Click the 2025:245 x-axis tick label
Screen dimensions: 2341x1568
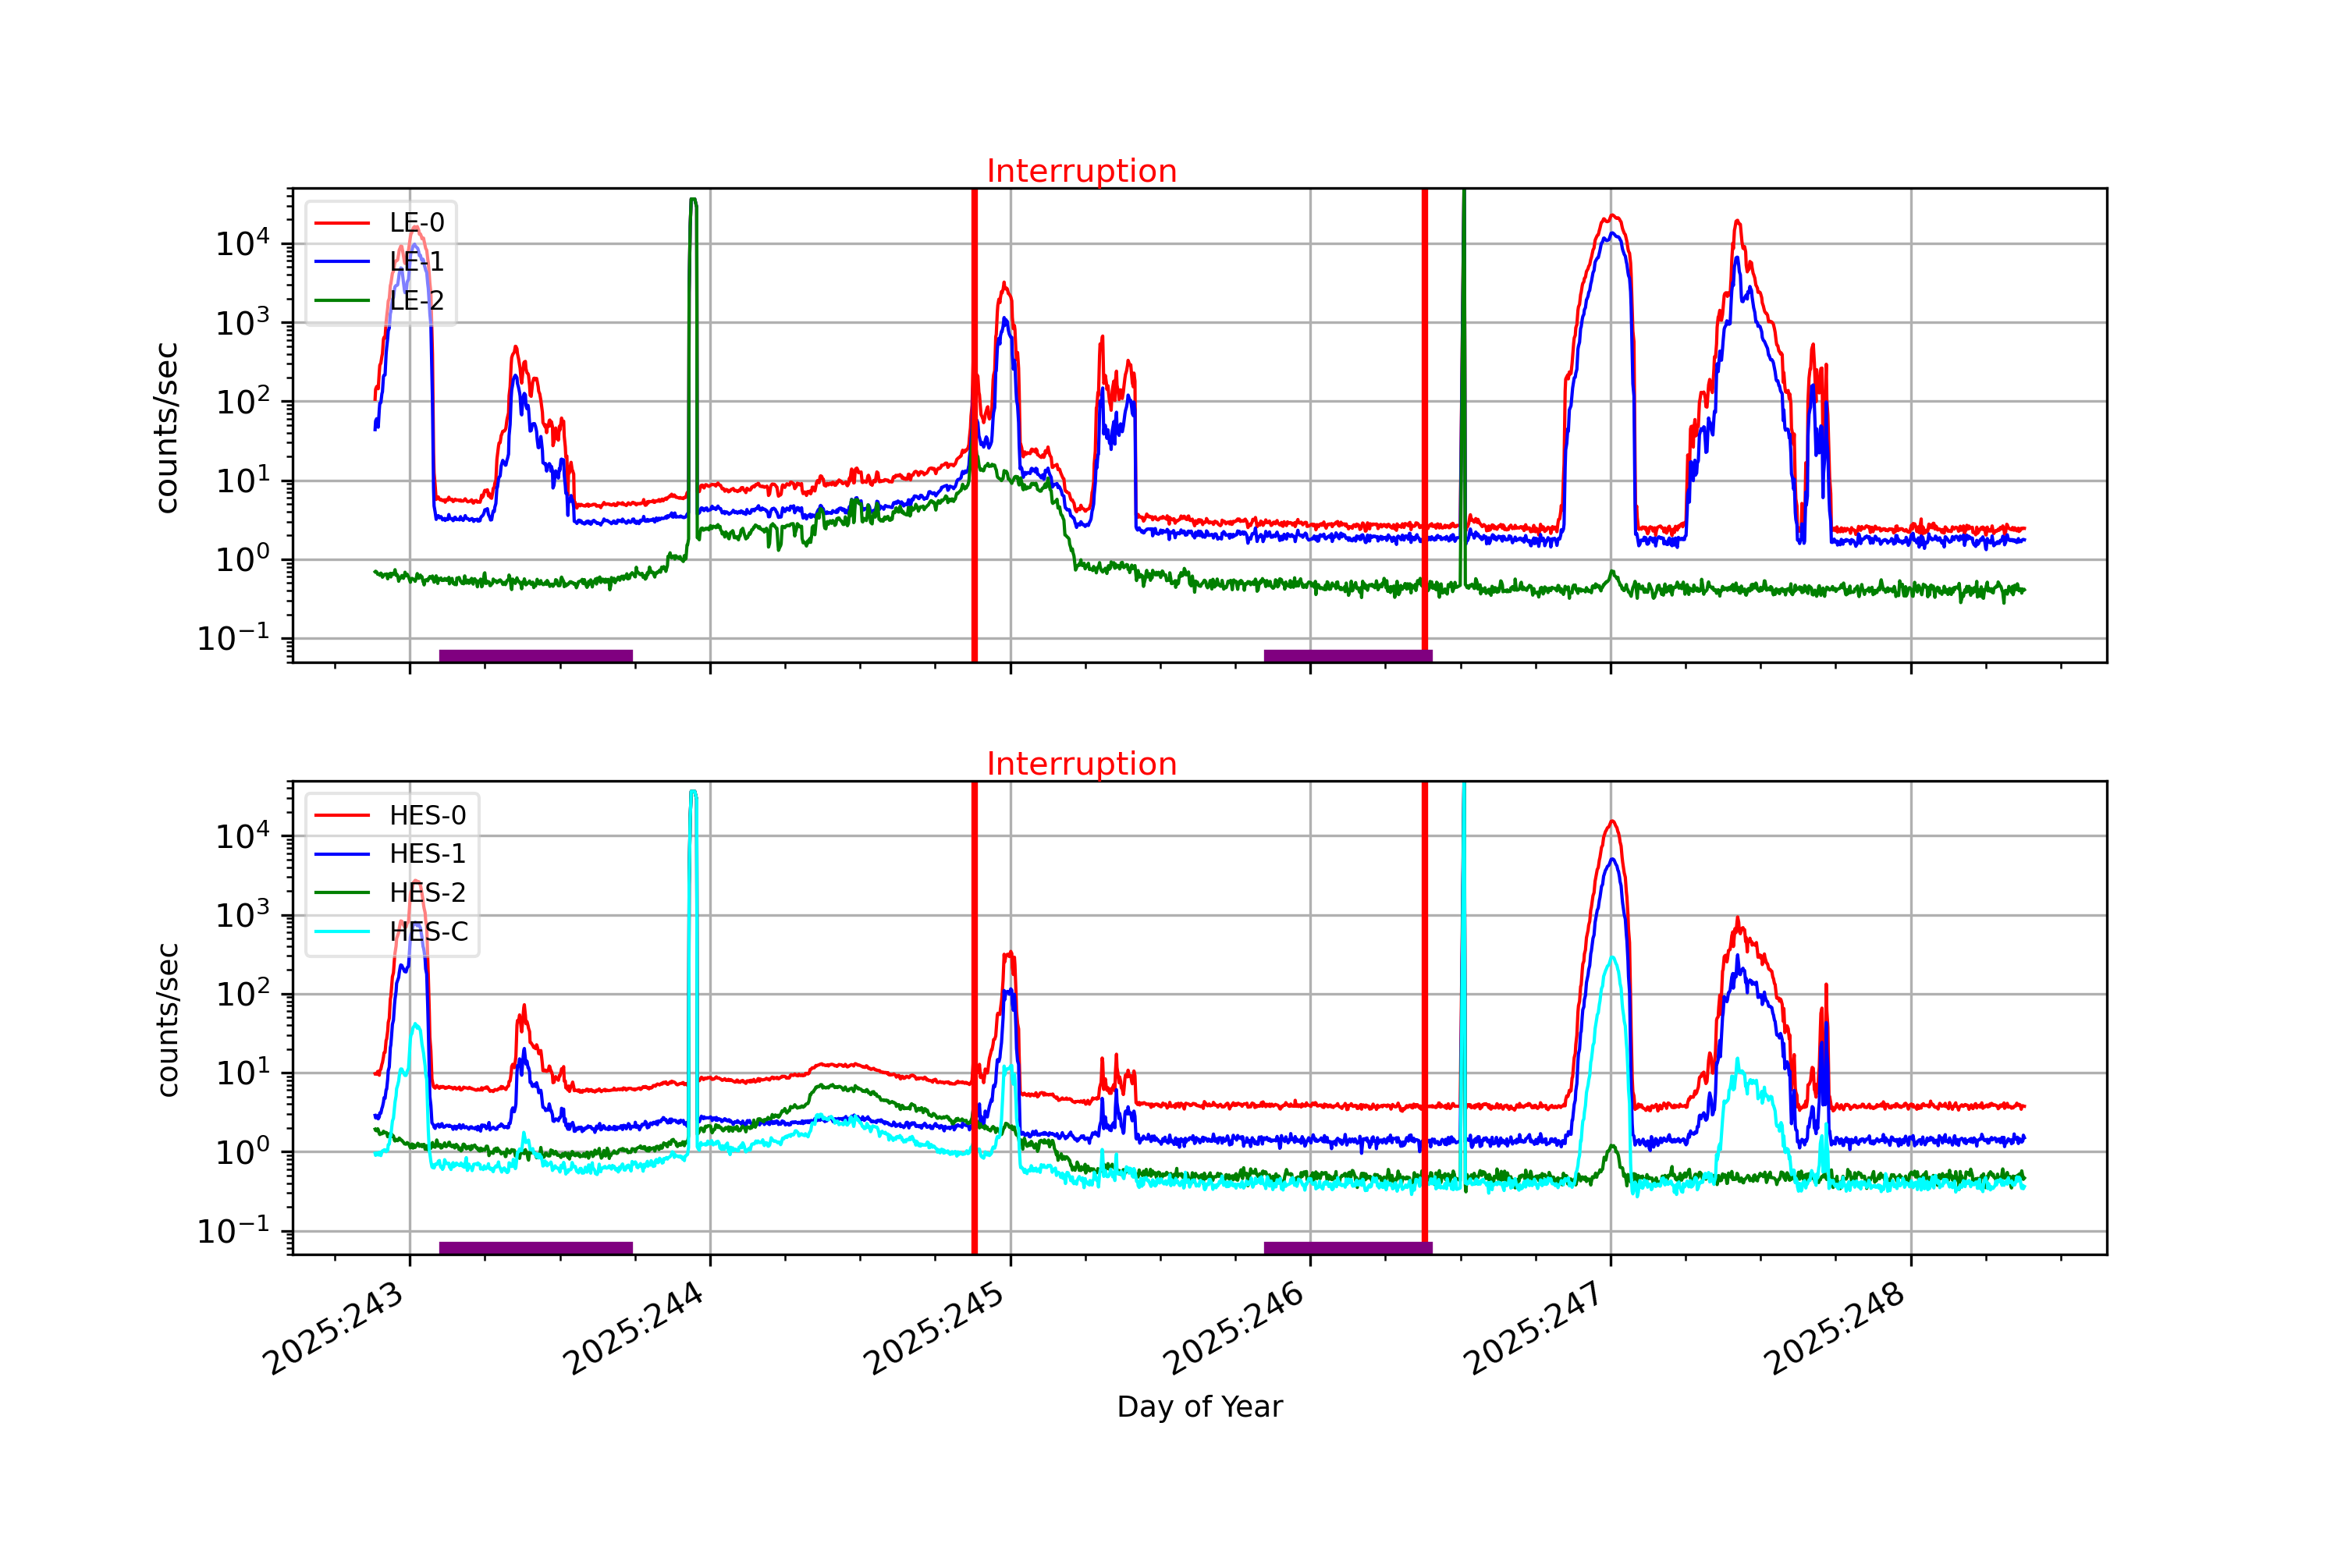pos(935,1328)
